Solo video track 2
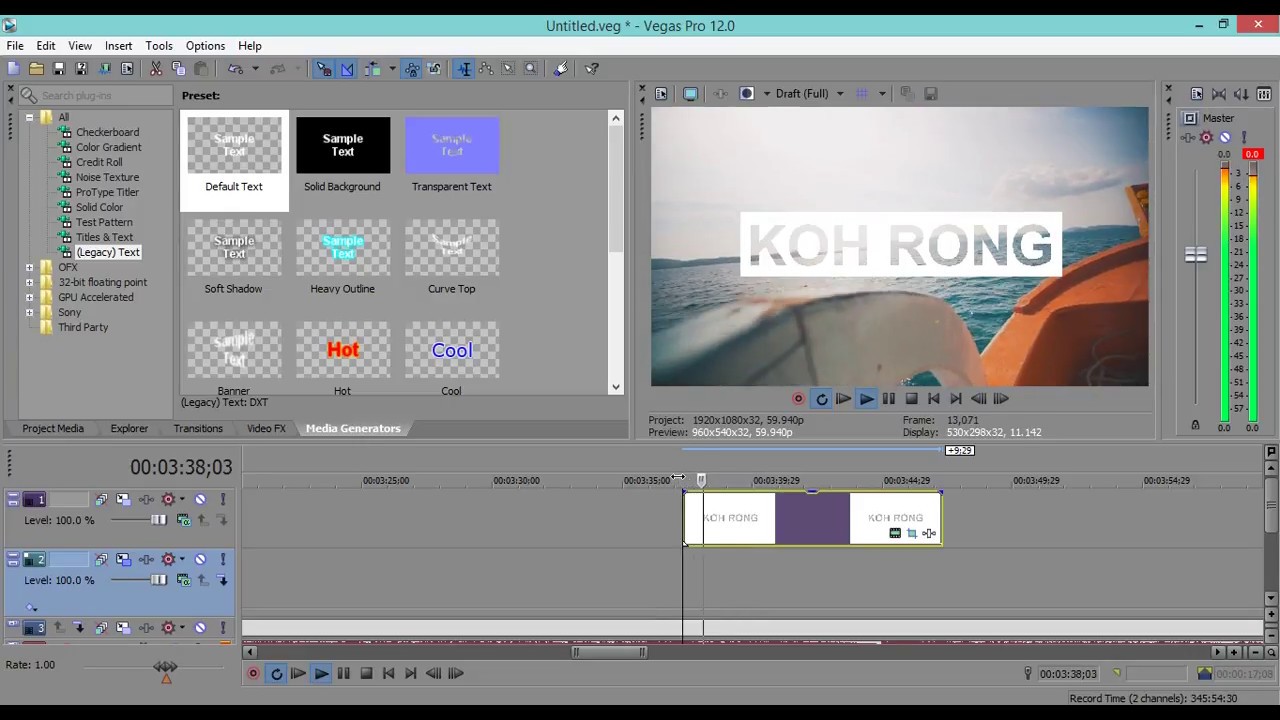This screenshot has height=720, width=1280. point(222,559)
